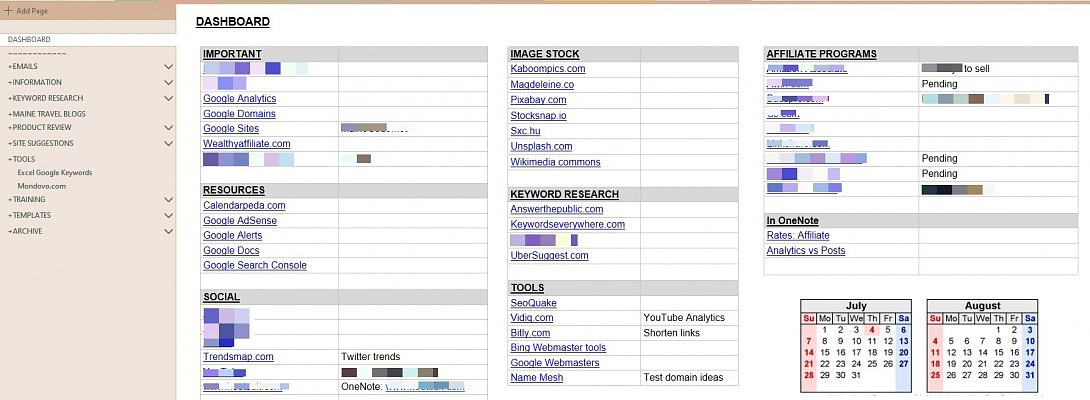Screen dimensions: 1090x400
Task: Toggle the +SITE SUGGESTIONS chevron
Action: 168,143
